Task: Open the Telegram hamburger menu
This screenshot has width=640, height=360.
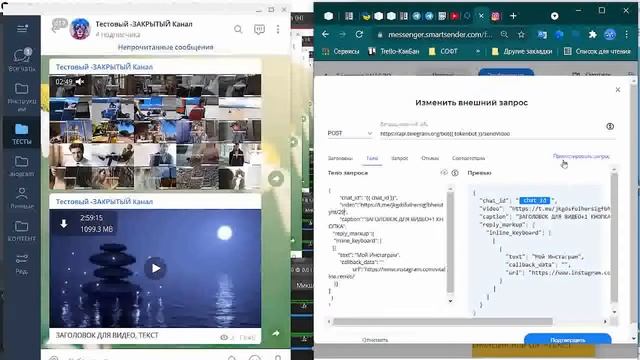Action: [x=22, y=29]
